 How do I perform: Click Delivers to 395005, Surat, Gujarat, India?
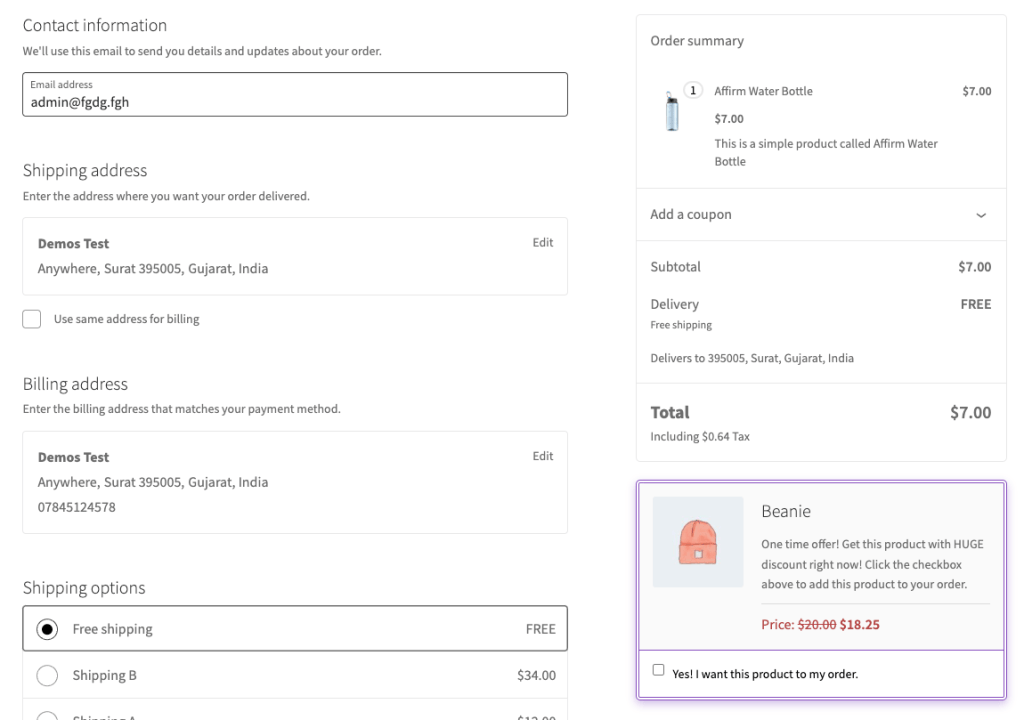(x=752, y=358)
